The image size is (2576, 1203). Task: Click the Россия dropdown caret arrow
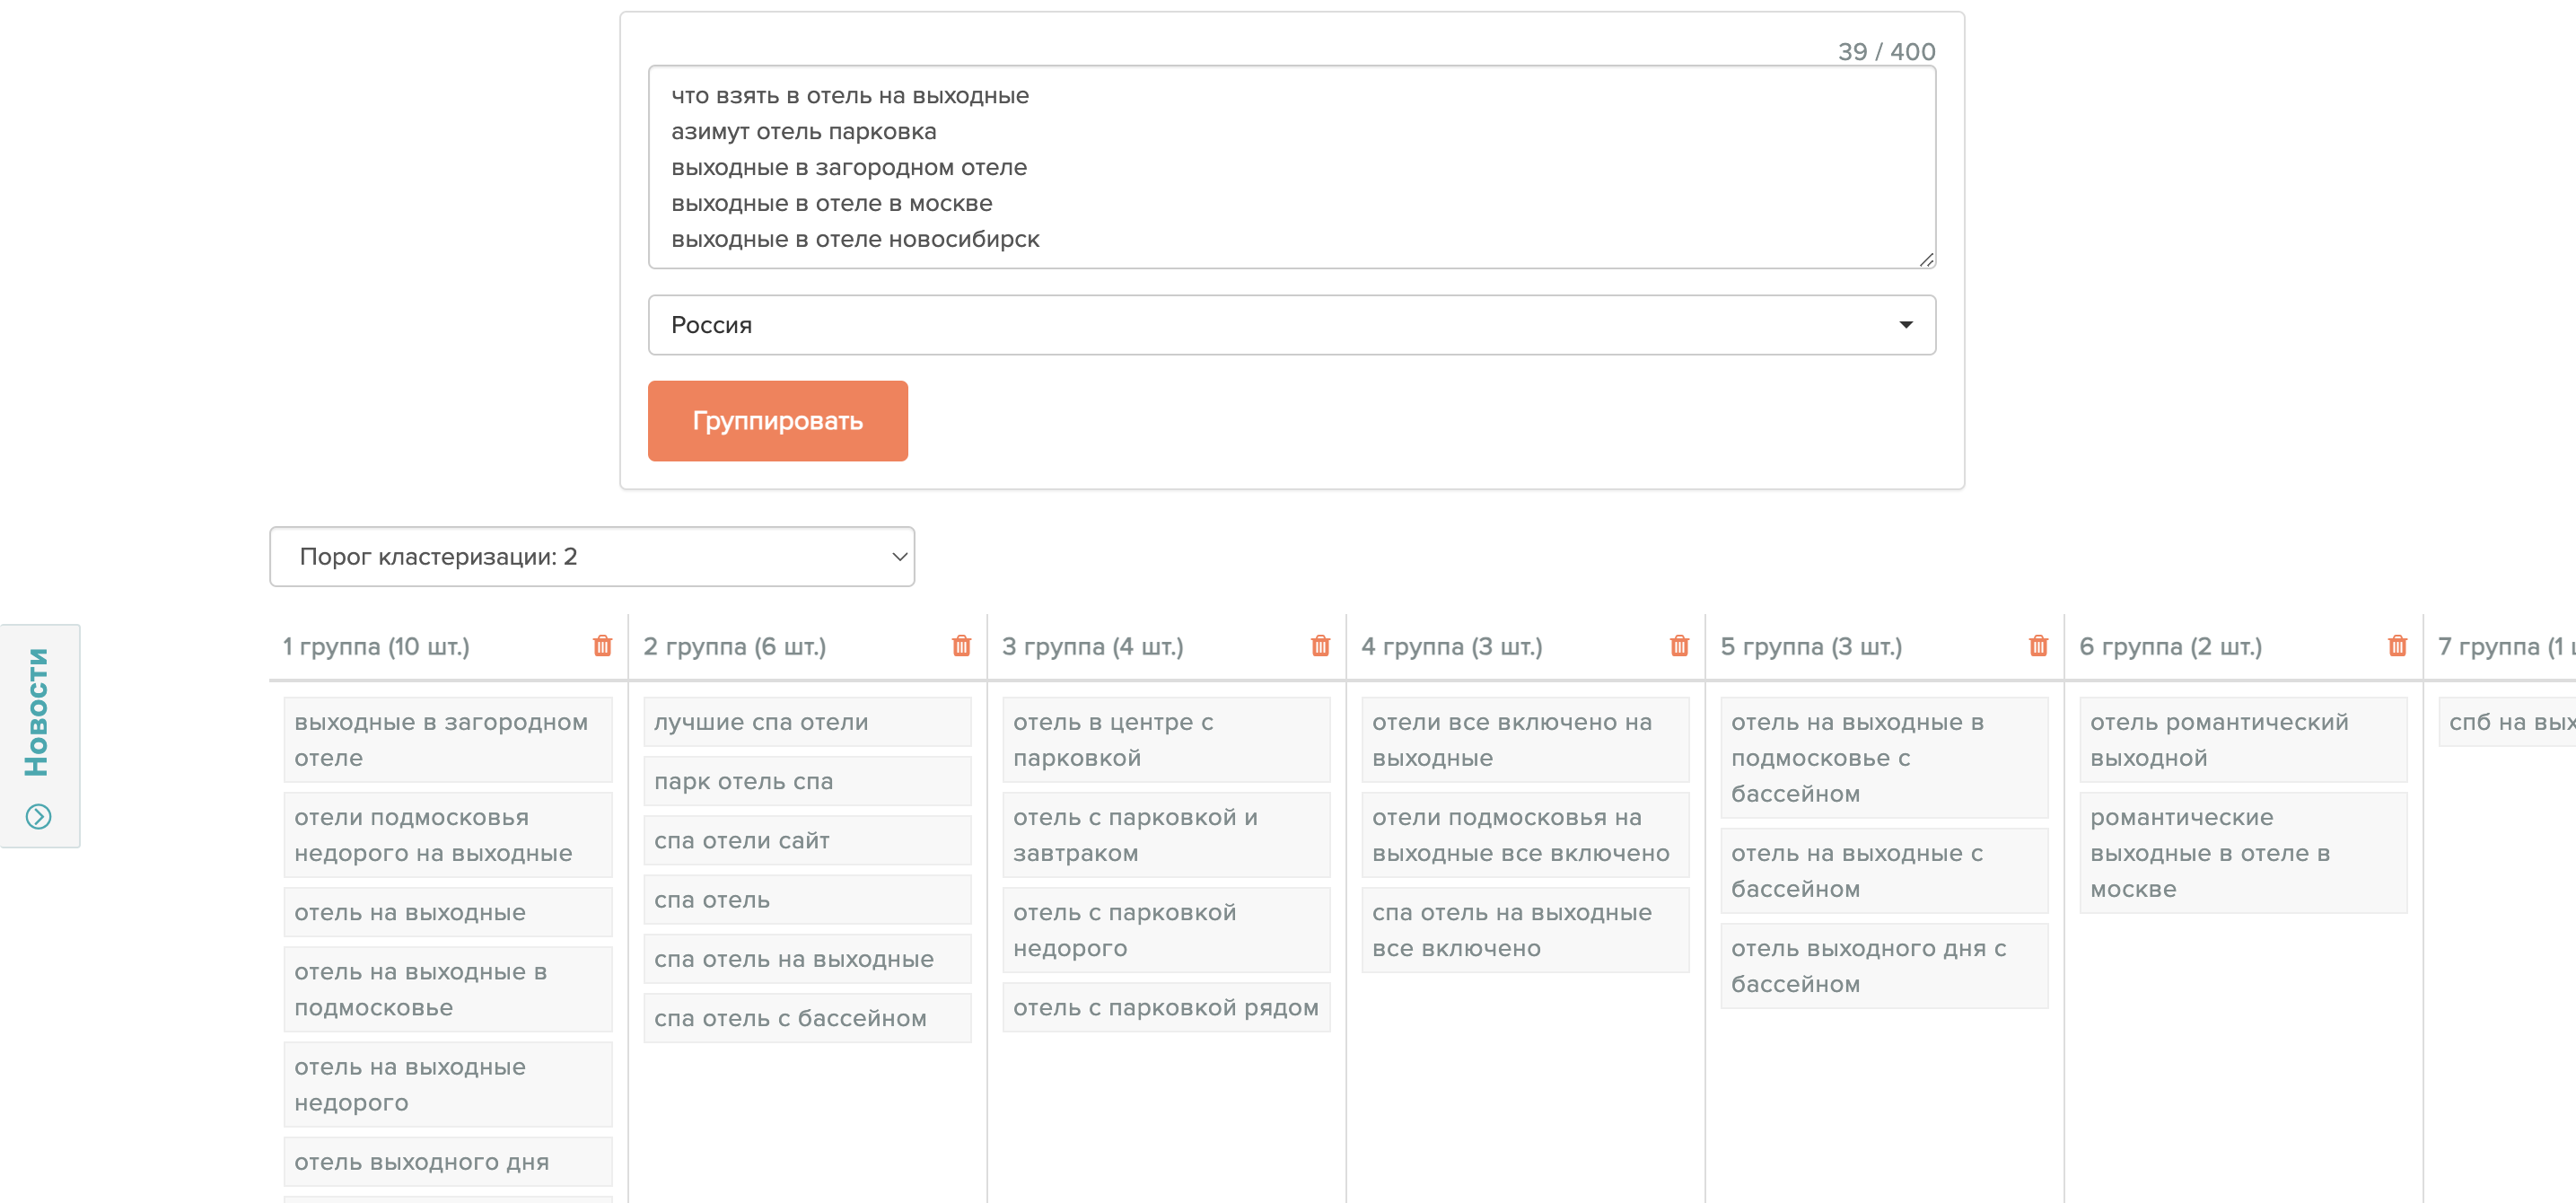[1905, 325]
